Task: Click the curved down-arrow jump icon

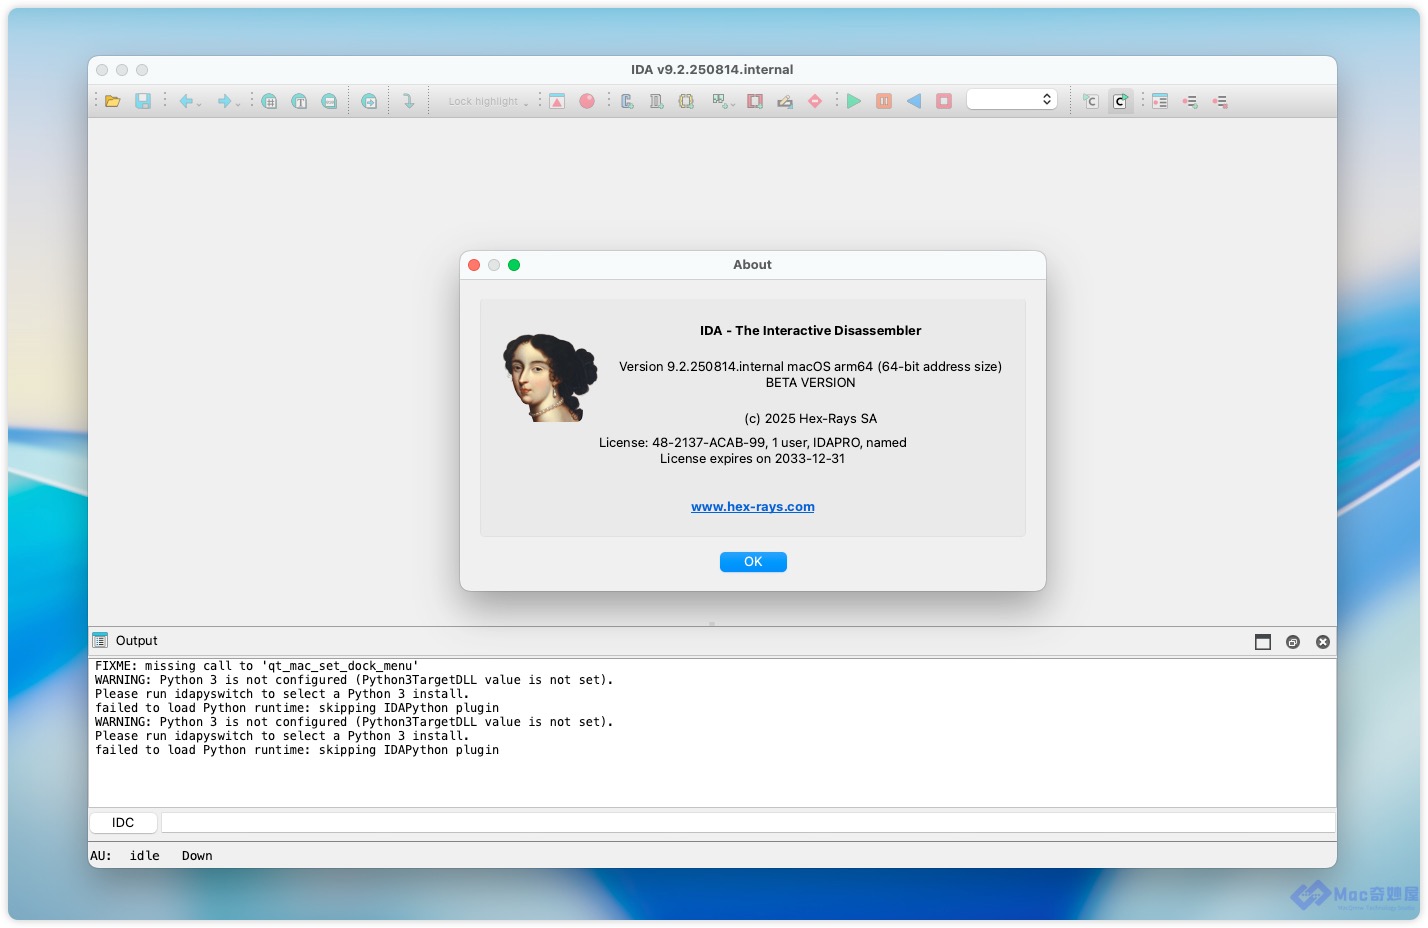Action: tap(408, 101)
